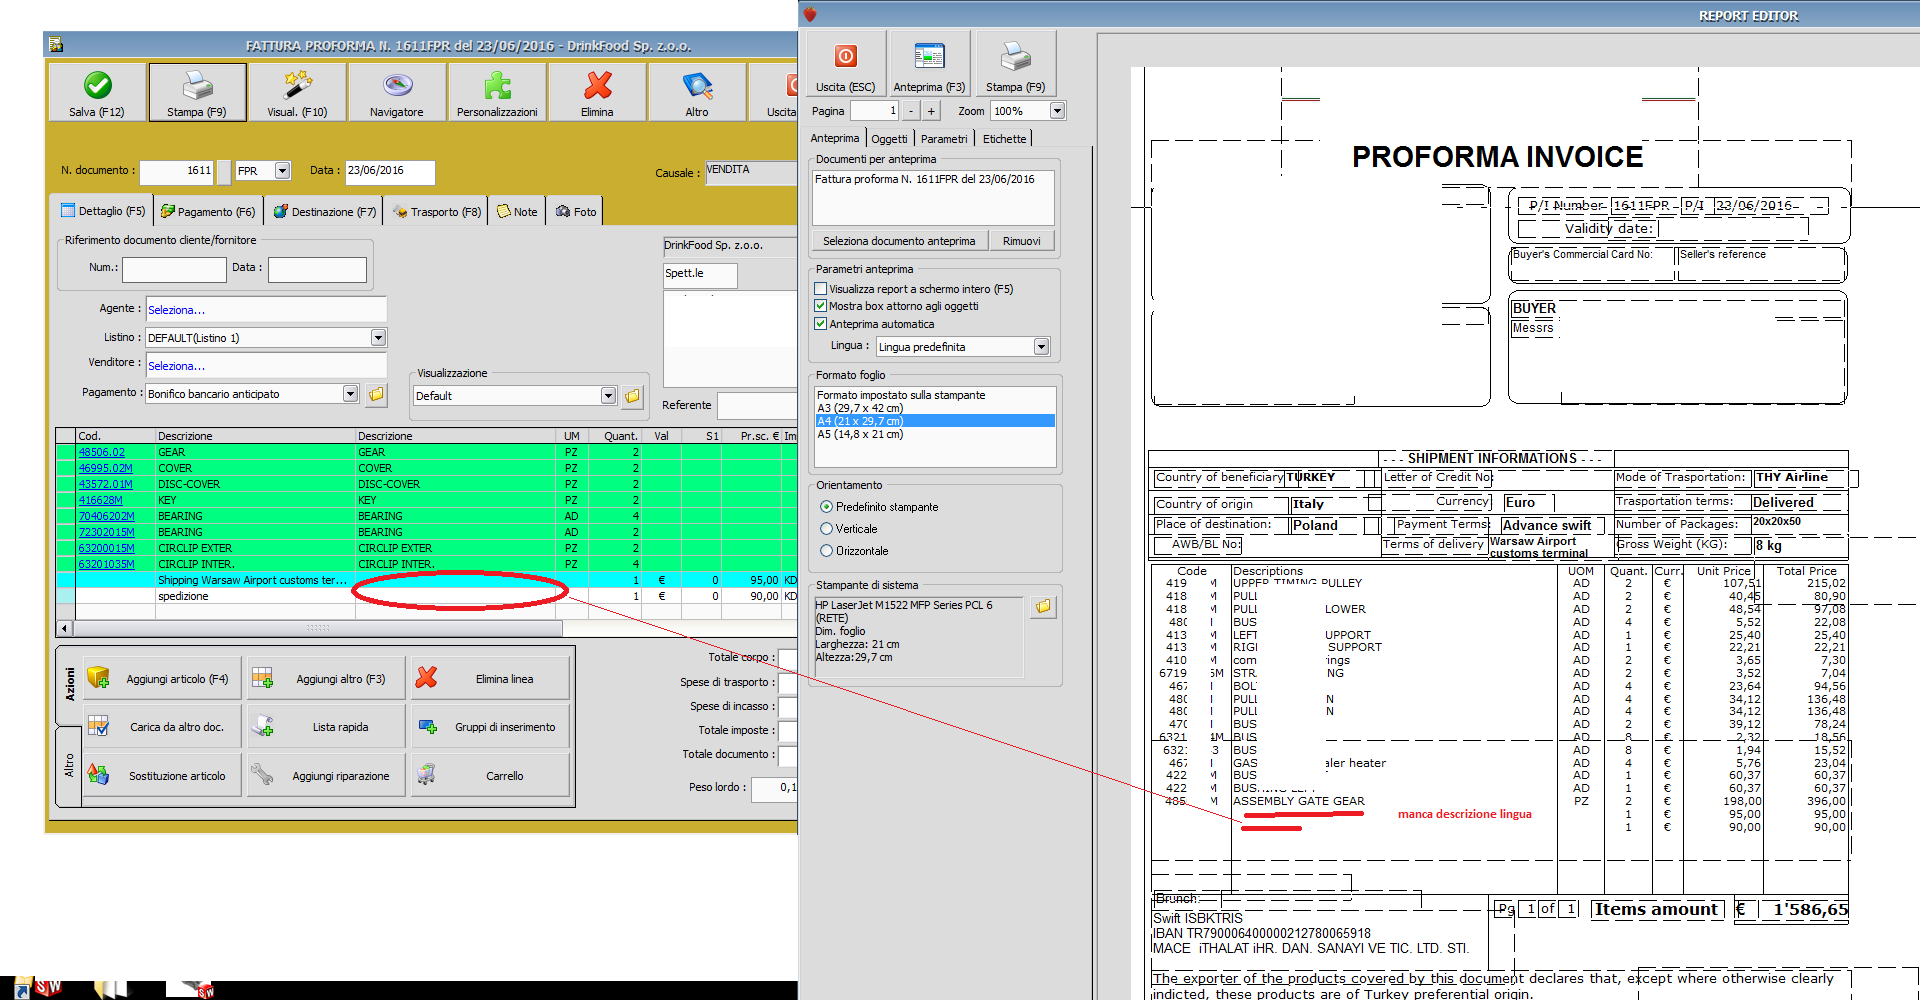1920x1000 pixels.
Task: Enable Visualizza report a schermo intero checkbox
Action: (820, 289)
